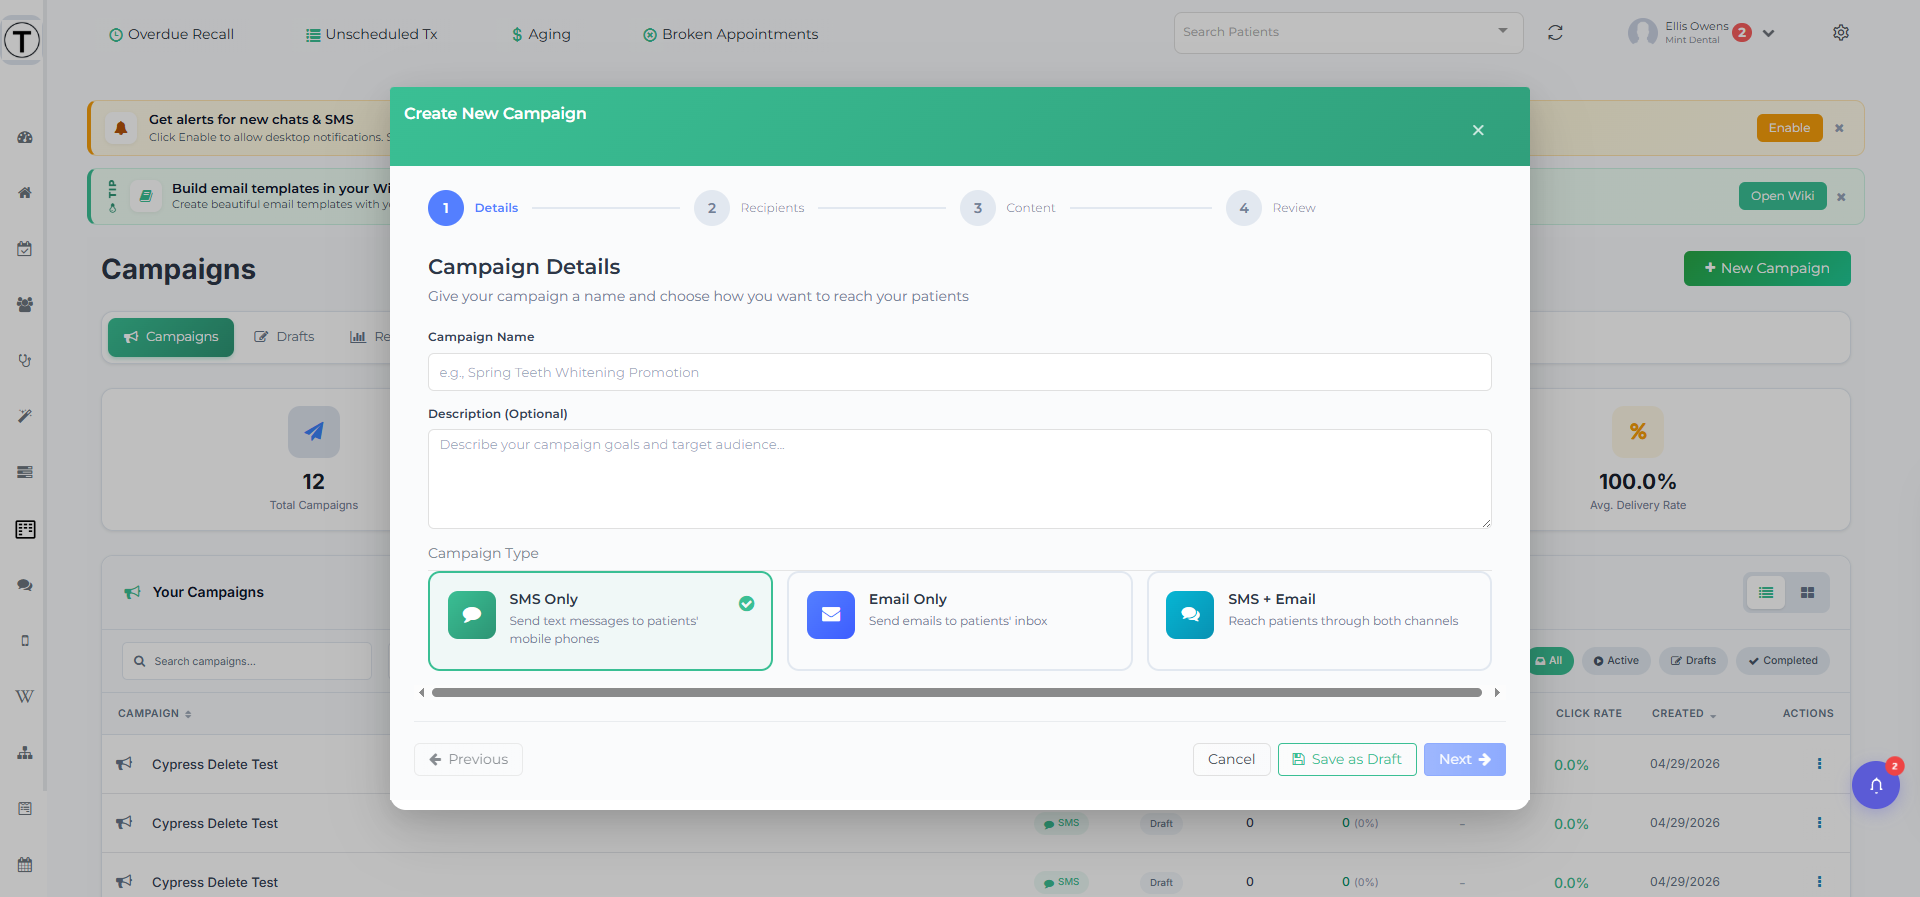Open the patients group icon in sidebar
This screenshot has height=897, width=1920.
coord(25,305)
